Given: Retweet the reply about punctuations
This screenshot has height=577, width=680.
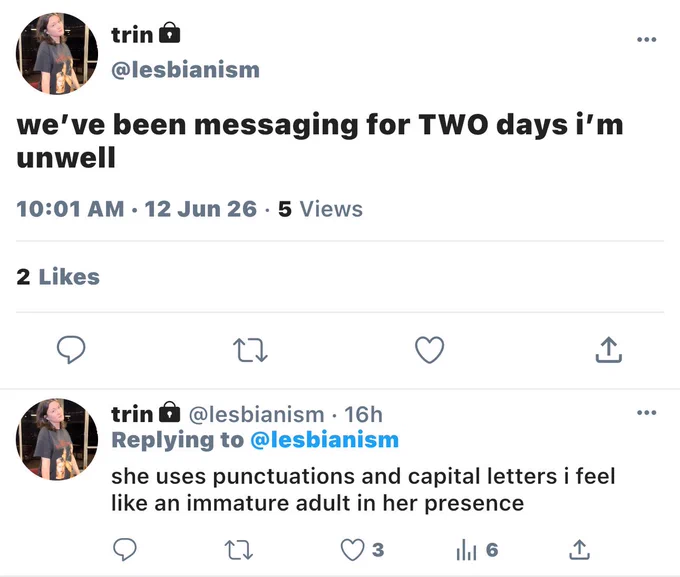Looking at the screenshot, I should [x=239, y=550].
